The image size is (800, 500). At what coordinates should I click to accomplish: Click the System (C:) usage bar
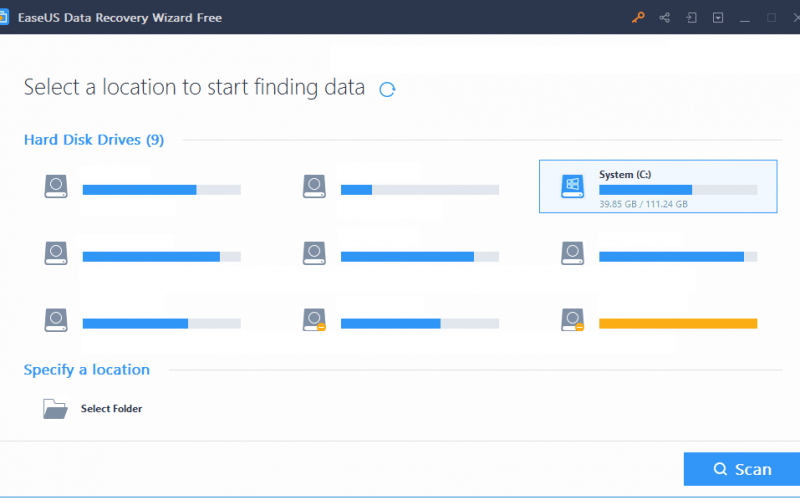(678, 190)
